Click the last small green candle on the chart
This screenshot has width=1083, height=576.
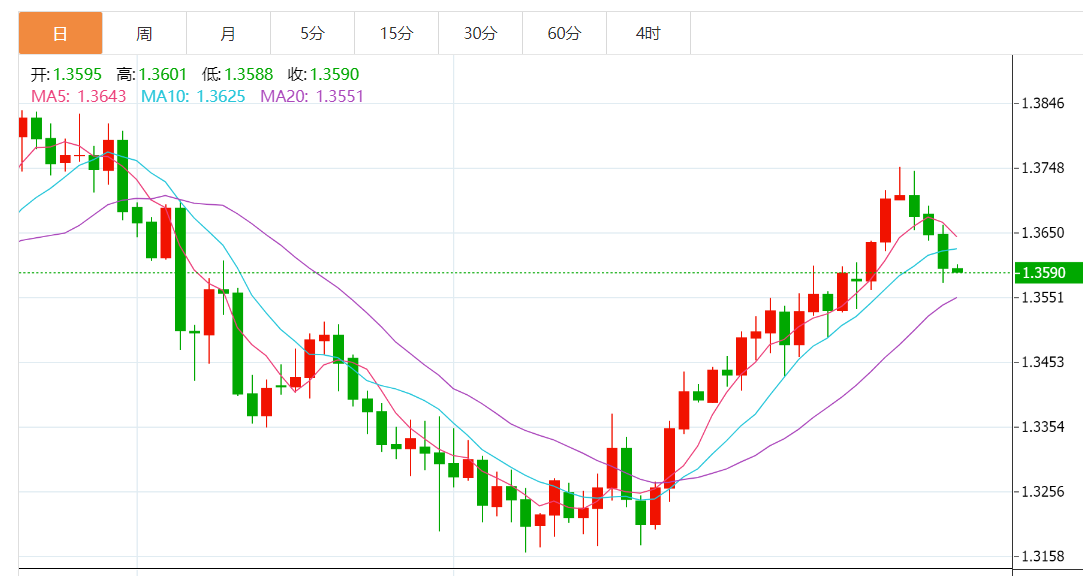click(x=957, y=270)
